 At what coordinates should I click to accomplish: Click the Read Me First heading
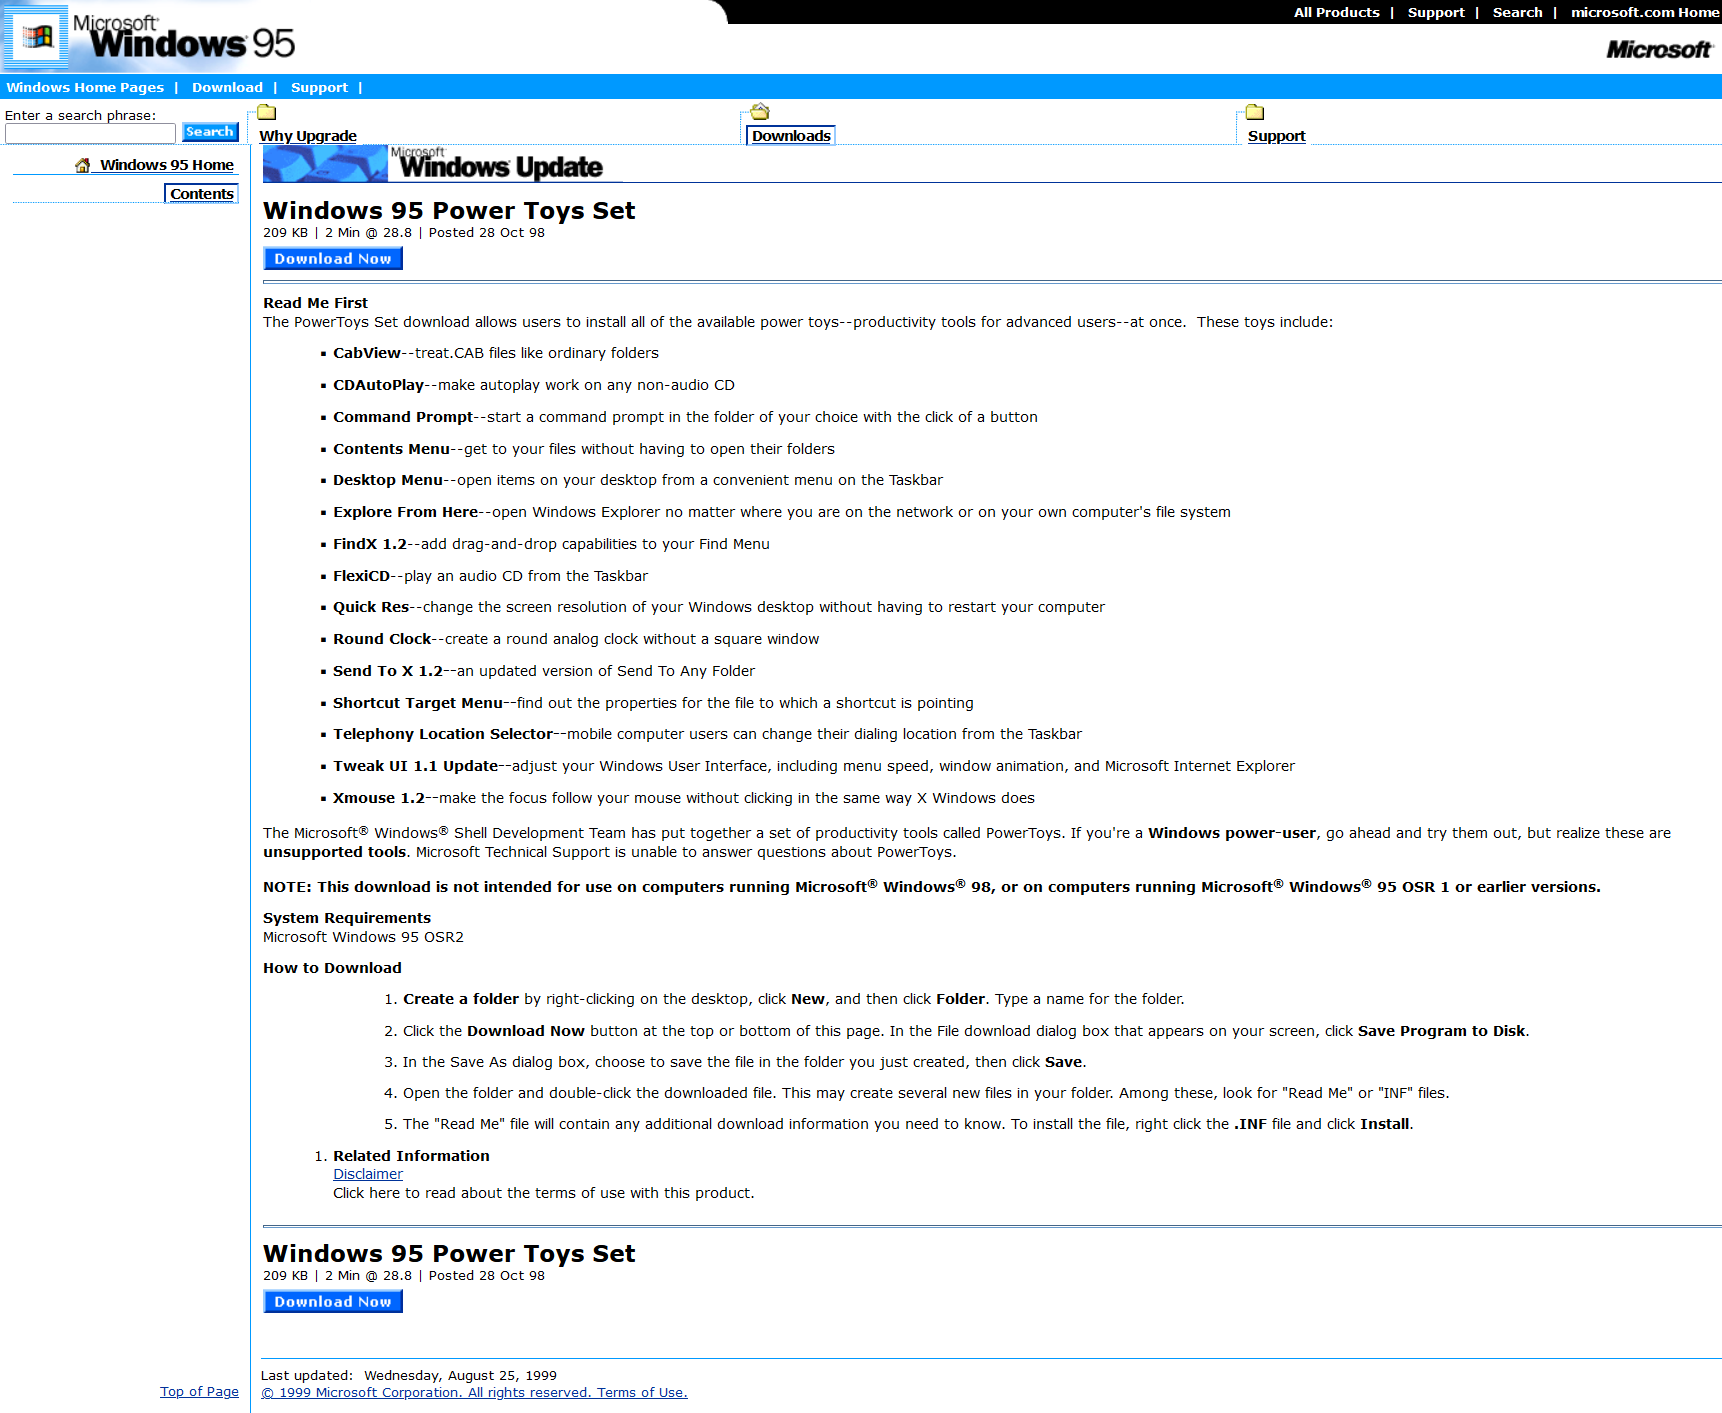pyautogui.click(x=315, y=303)
